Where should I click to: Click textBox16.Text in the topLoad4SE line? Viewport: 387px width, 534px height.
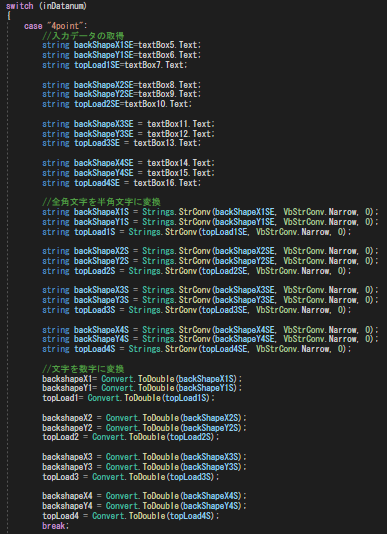167,183
